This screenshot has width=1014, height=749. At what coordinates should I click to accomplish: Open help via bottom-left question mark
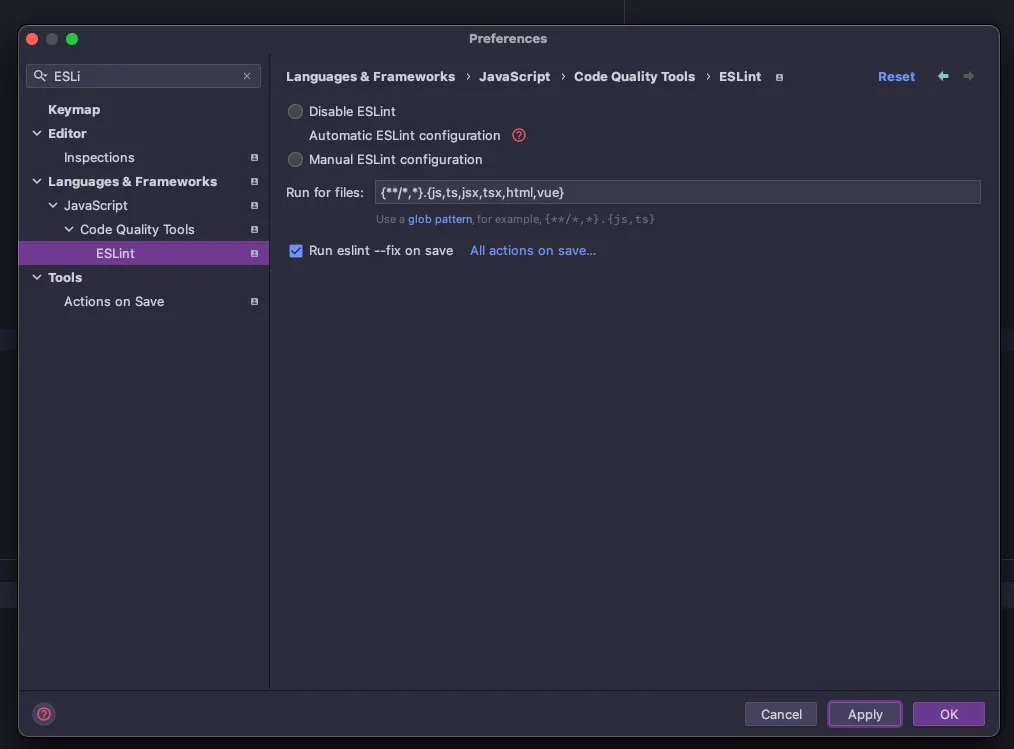pyautogui.click(x=44, y=714)
